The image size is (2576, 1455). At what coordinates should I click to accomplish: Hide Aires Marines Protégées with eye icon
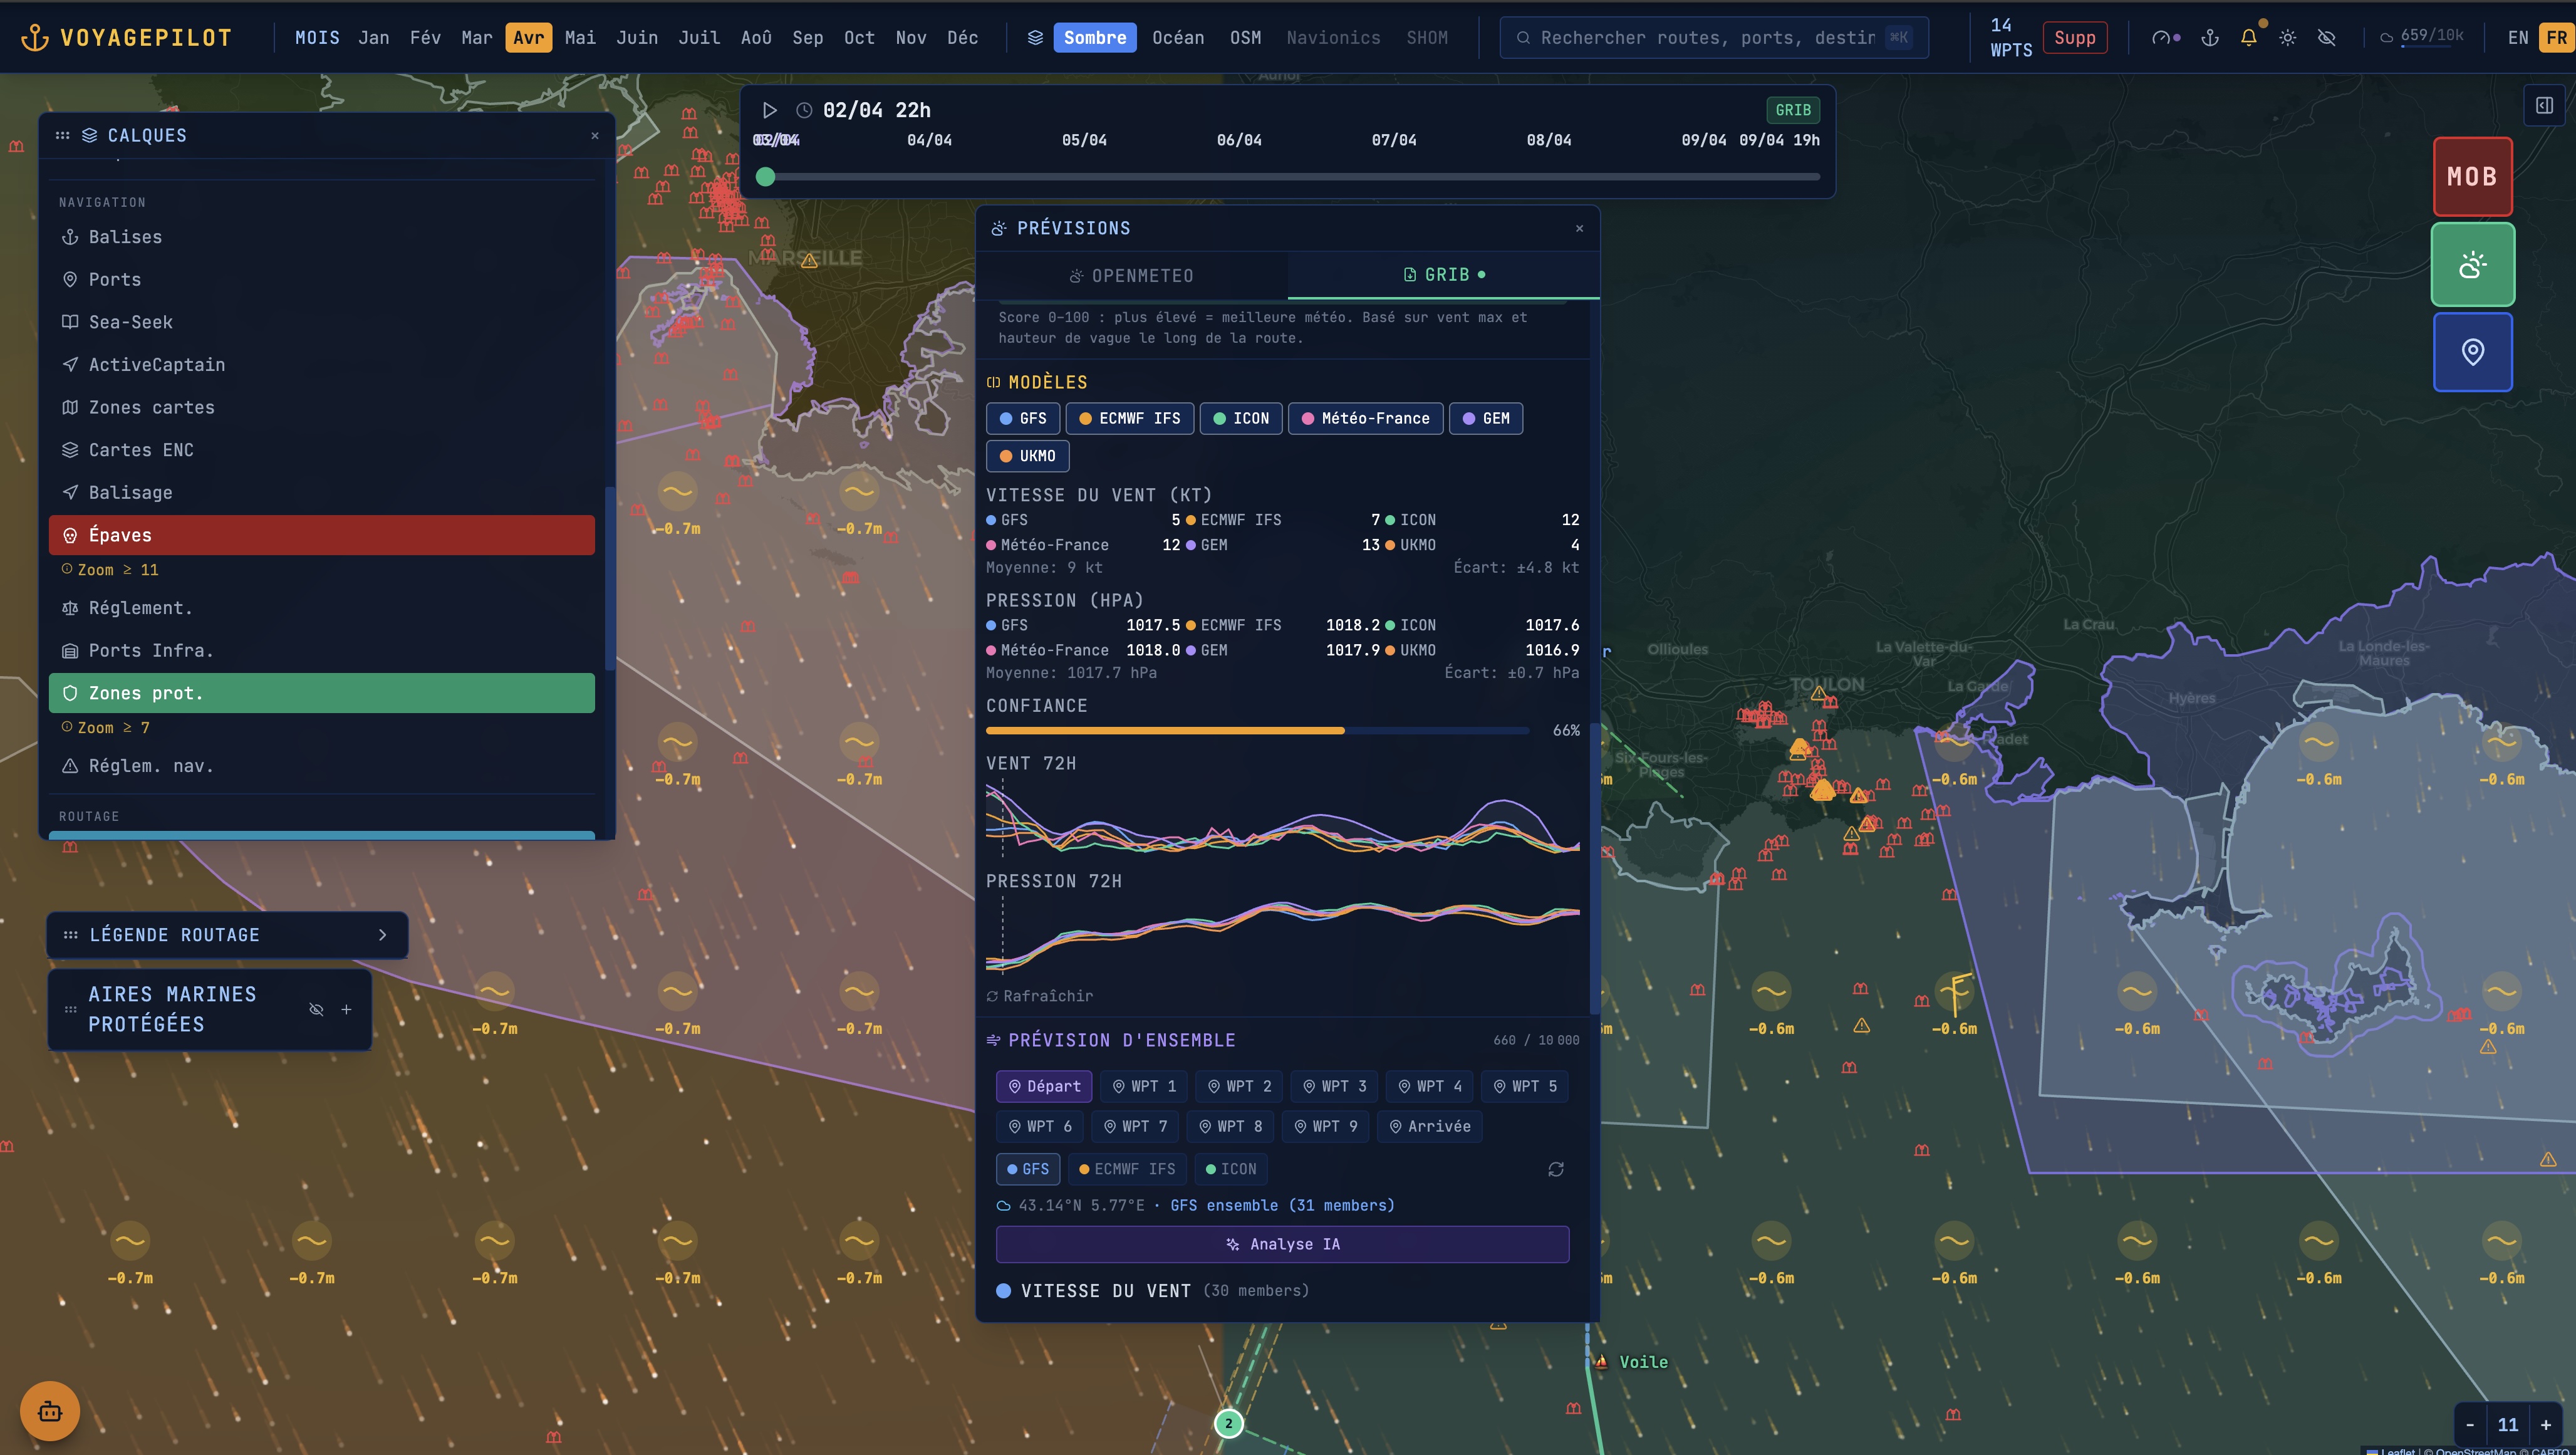point(316,1009)
